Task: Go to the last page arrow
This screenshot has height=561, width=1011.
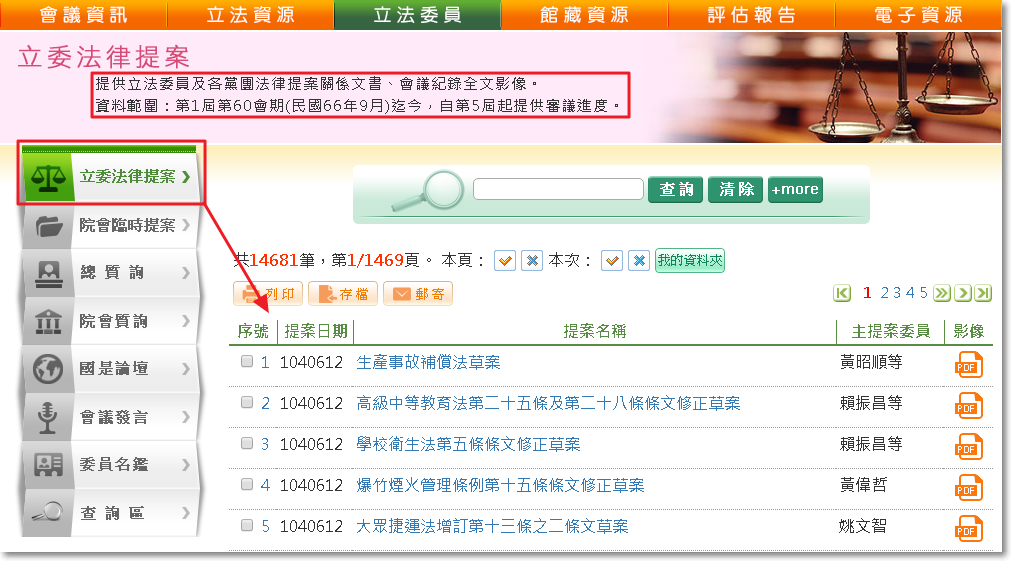Action: point(983,293)
